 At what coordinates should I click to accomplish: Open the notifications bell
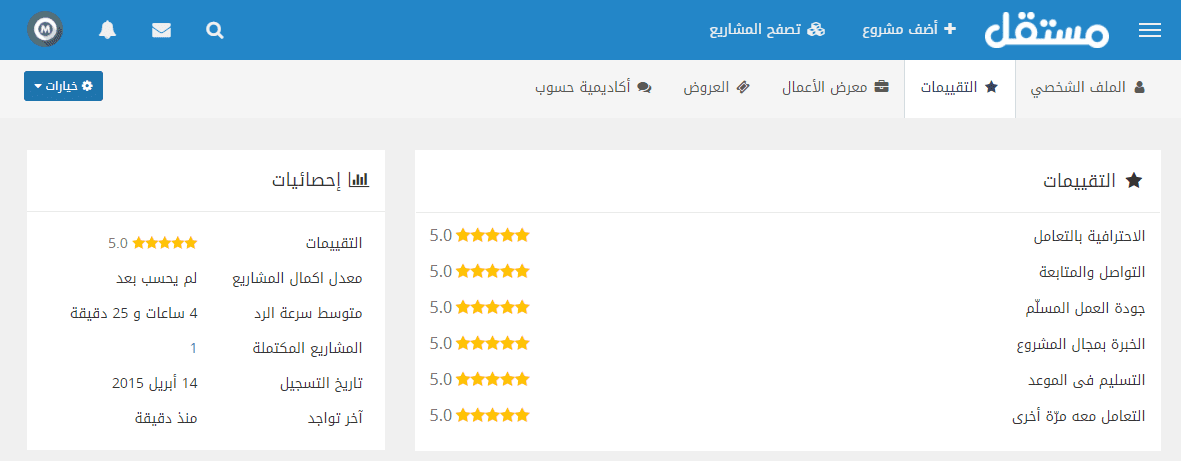click(x=108, y=30)
